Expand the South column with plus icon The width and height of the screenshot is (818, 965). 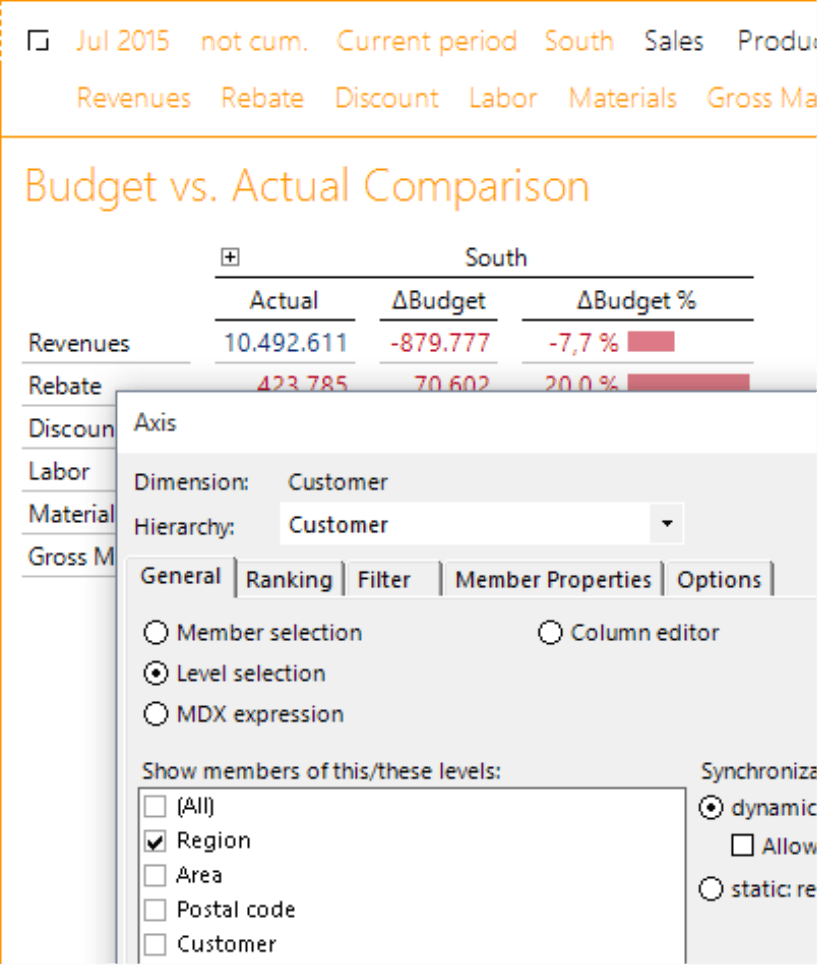pos(230,258)
